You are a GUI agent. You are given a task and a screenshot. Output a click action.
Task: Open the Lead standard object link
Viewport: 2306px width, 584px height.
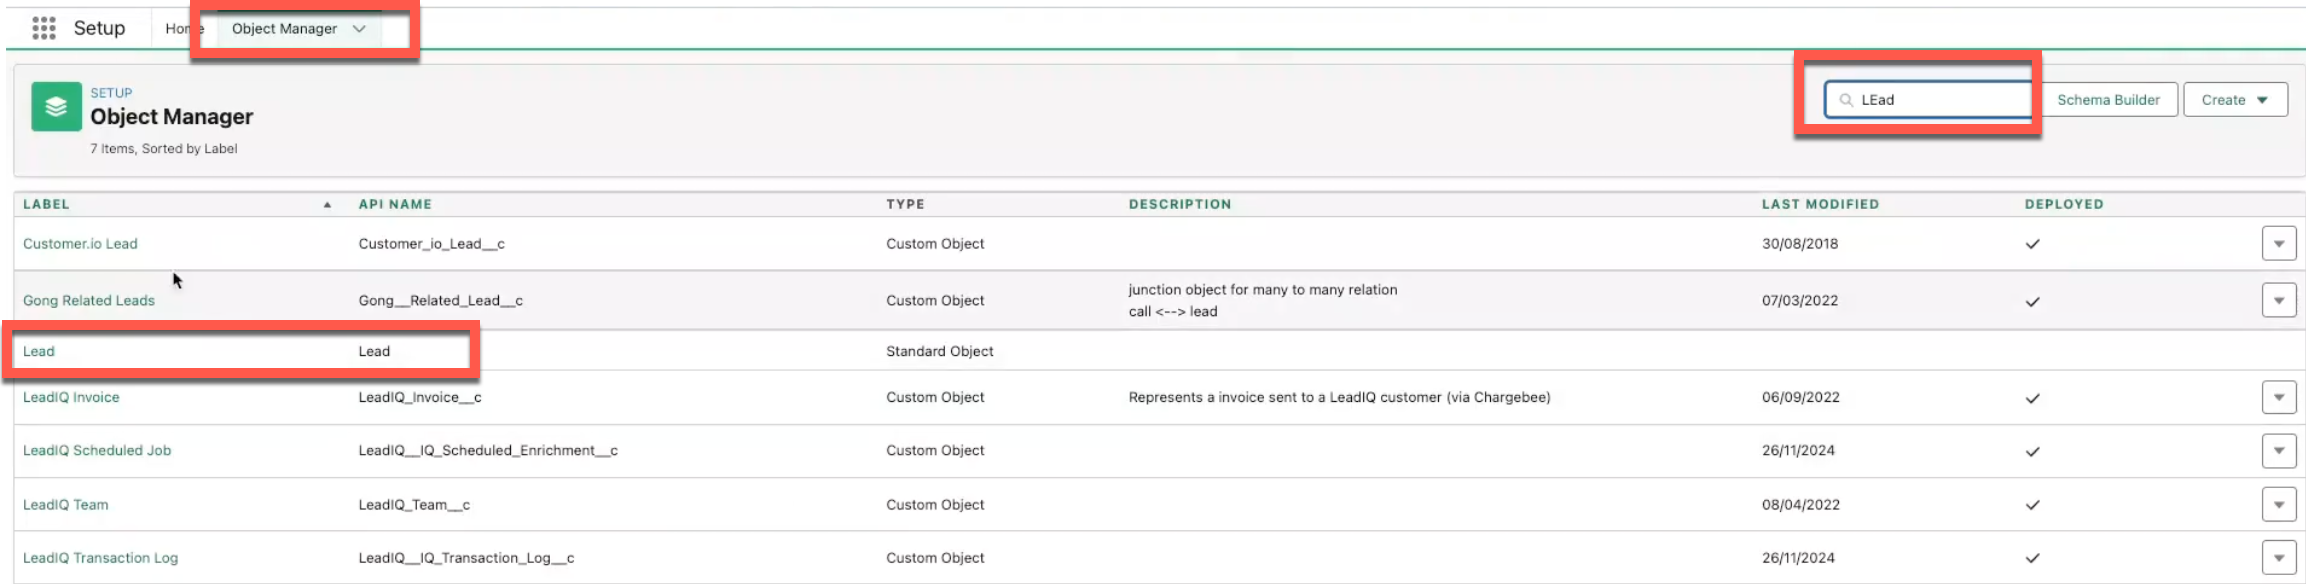(x=39, y=351)
